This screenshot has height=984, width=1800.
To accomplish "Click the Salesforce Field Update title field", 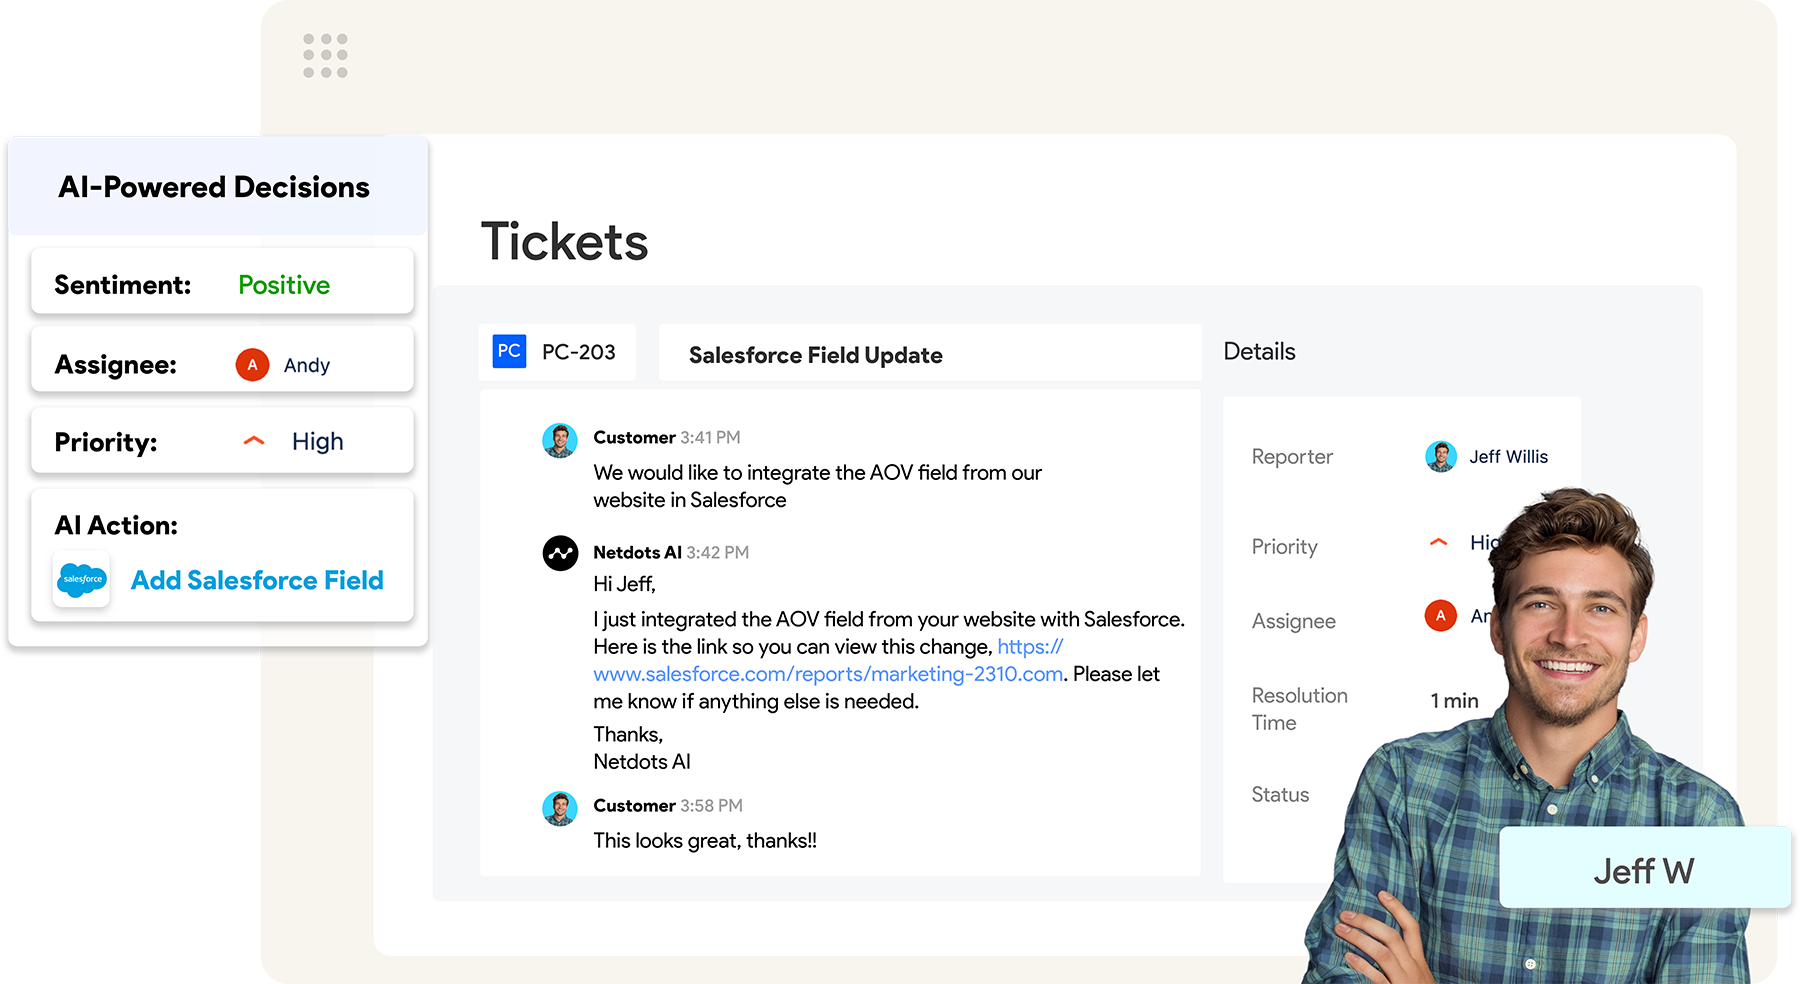I will click(815, 355).
